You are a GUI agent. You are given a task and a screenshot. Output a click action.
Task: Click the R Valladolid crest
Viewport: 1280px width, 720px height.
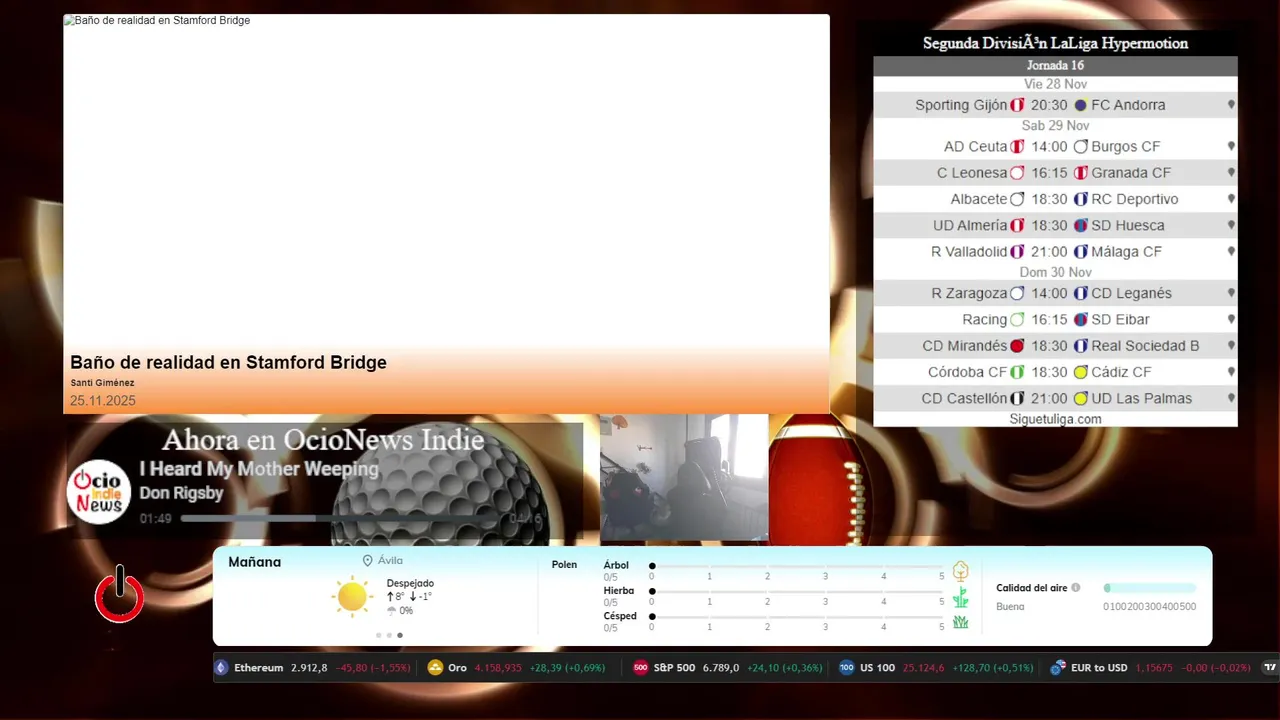coord(1017,252)
